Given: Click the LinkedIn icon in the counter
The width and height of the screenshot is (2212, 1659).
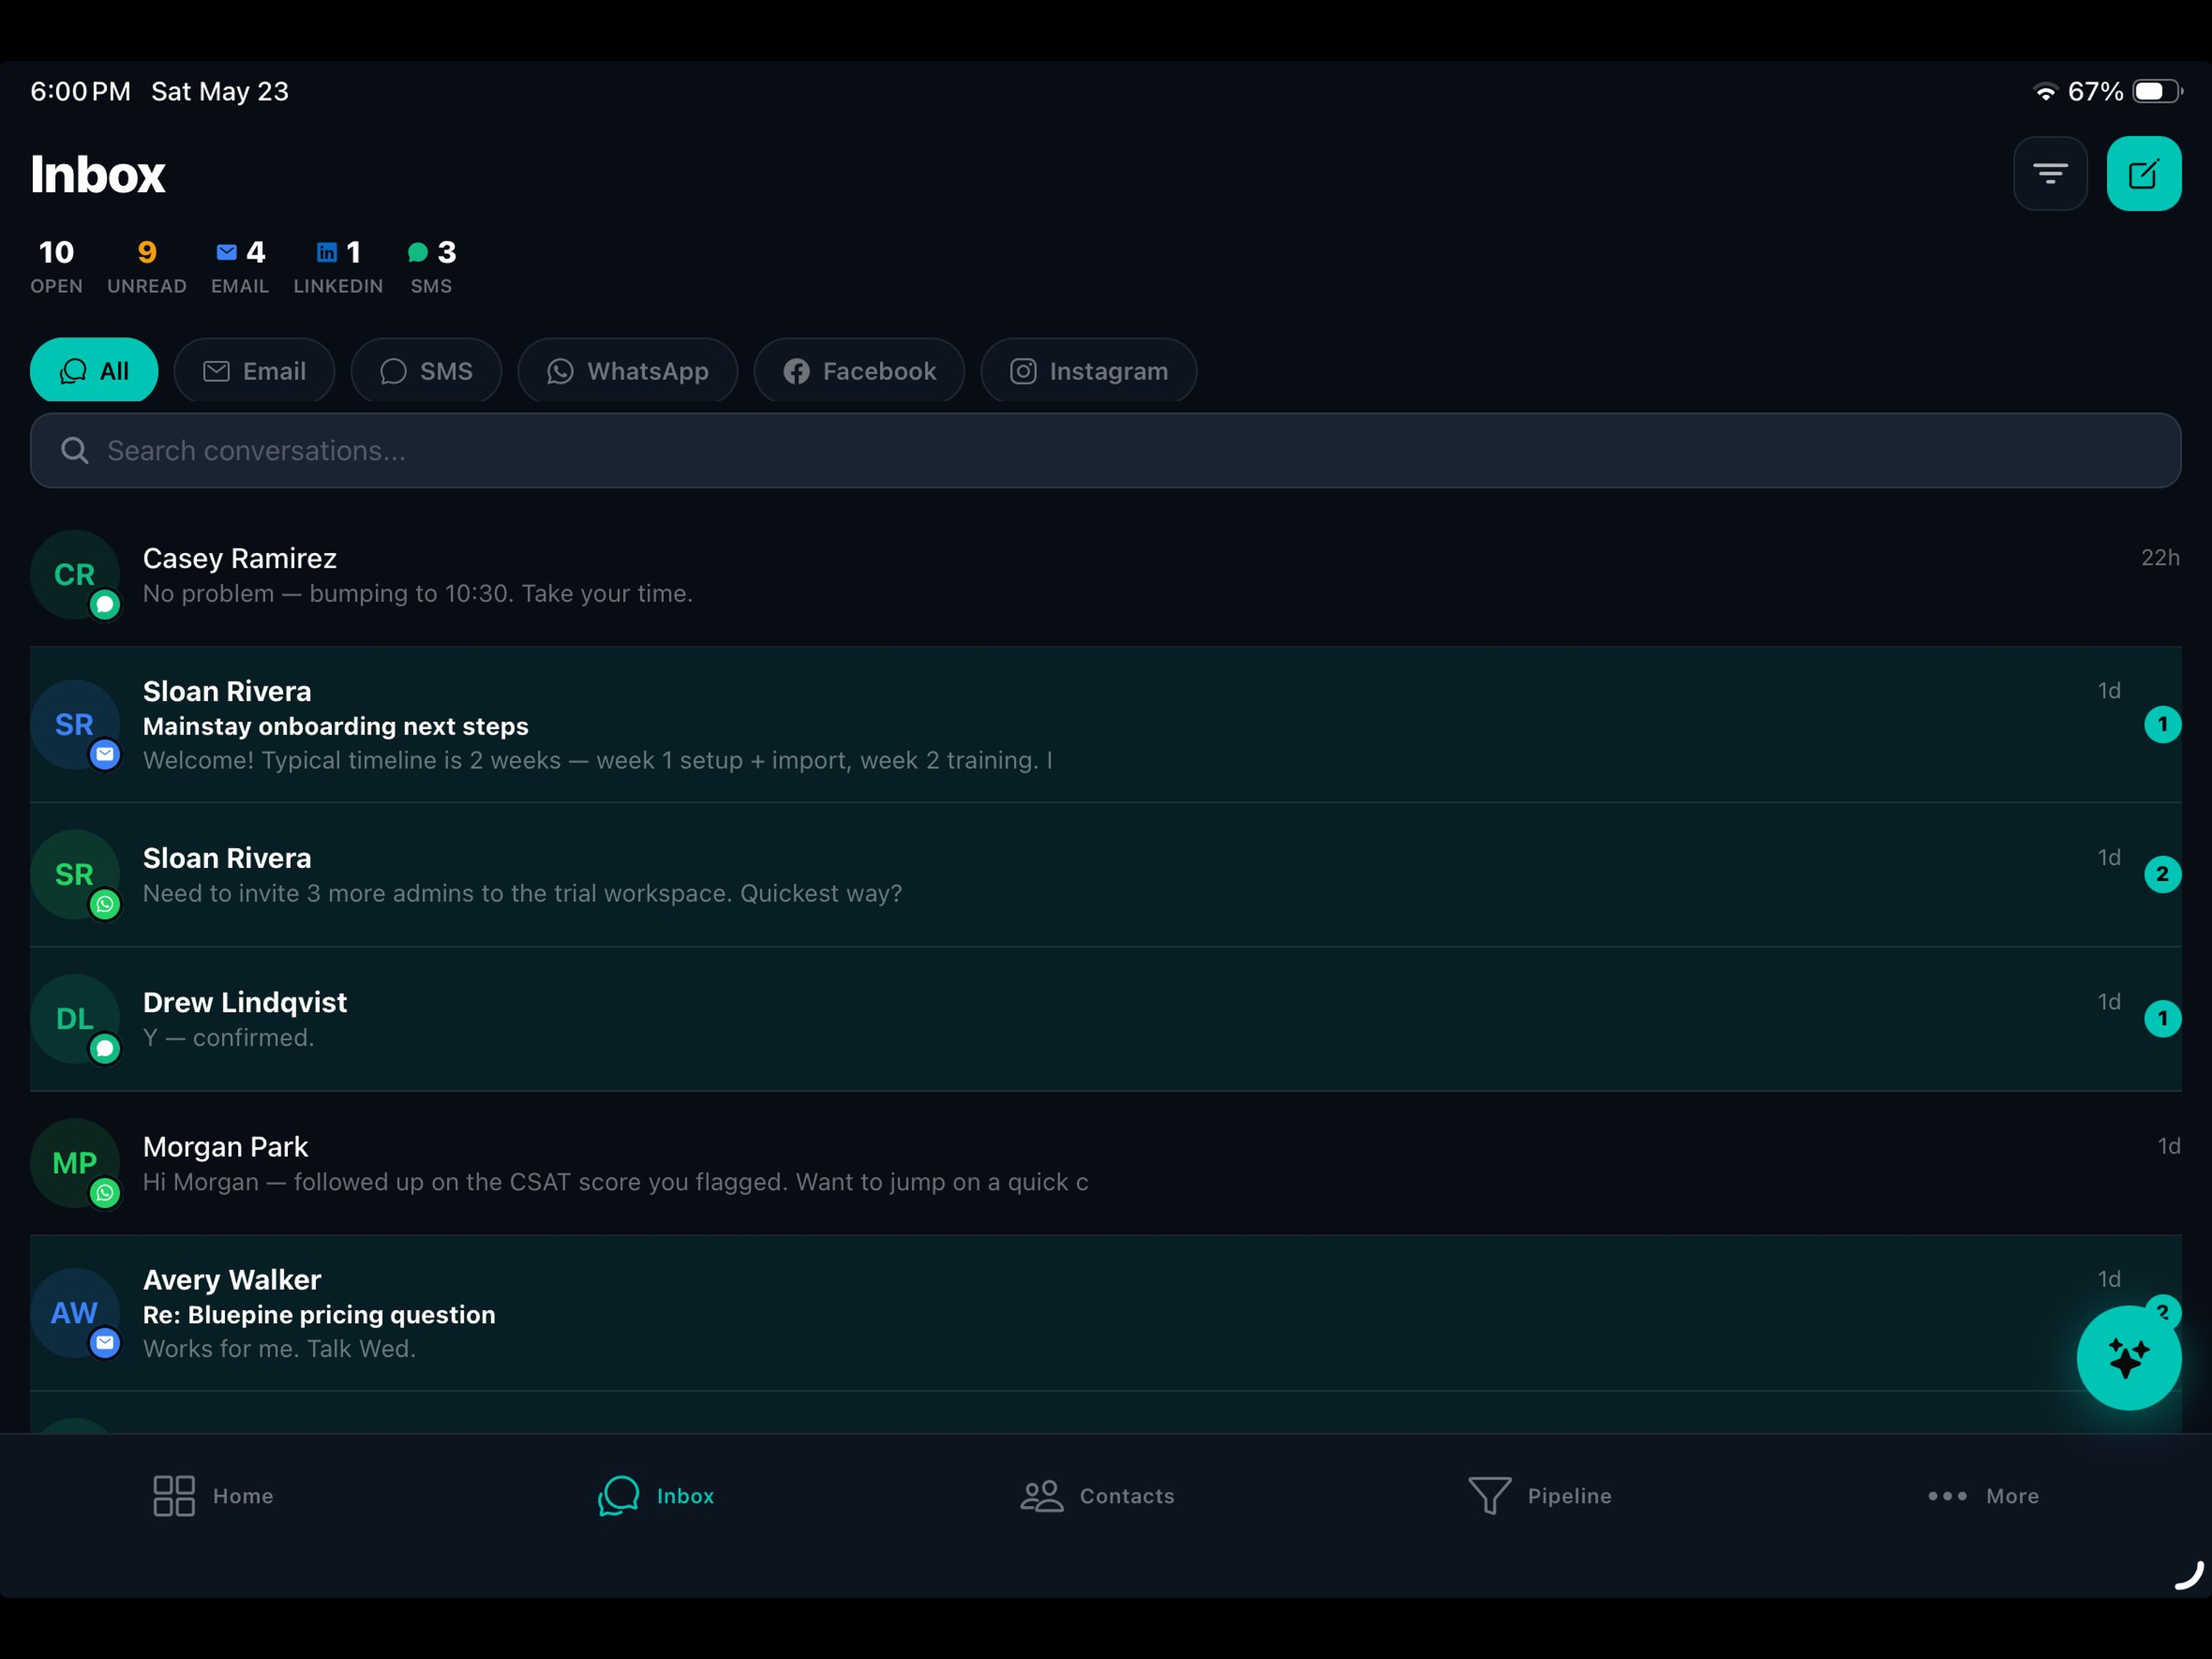Looking at the screenshot, I should (x=327, y=252).
